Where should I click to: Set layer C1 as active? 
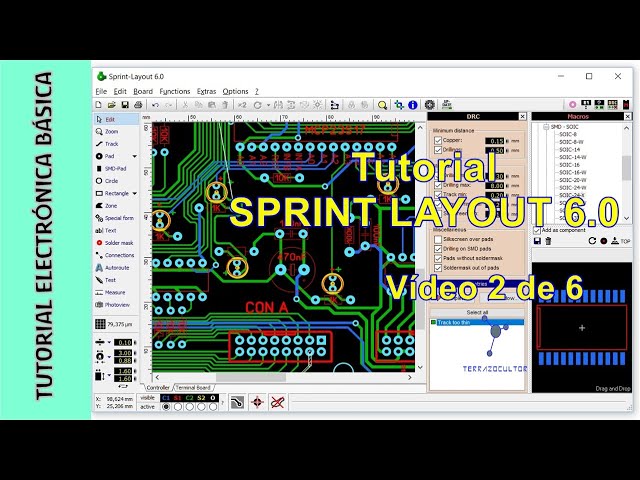tap(166, 407)
